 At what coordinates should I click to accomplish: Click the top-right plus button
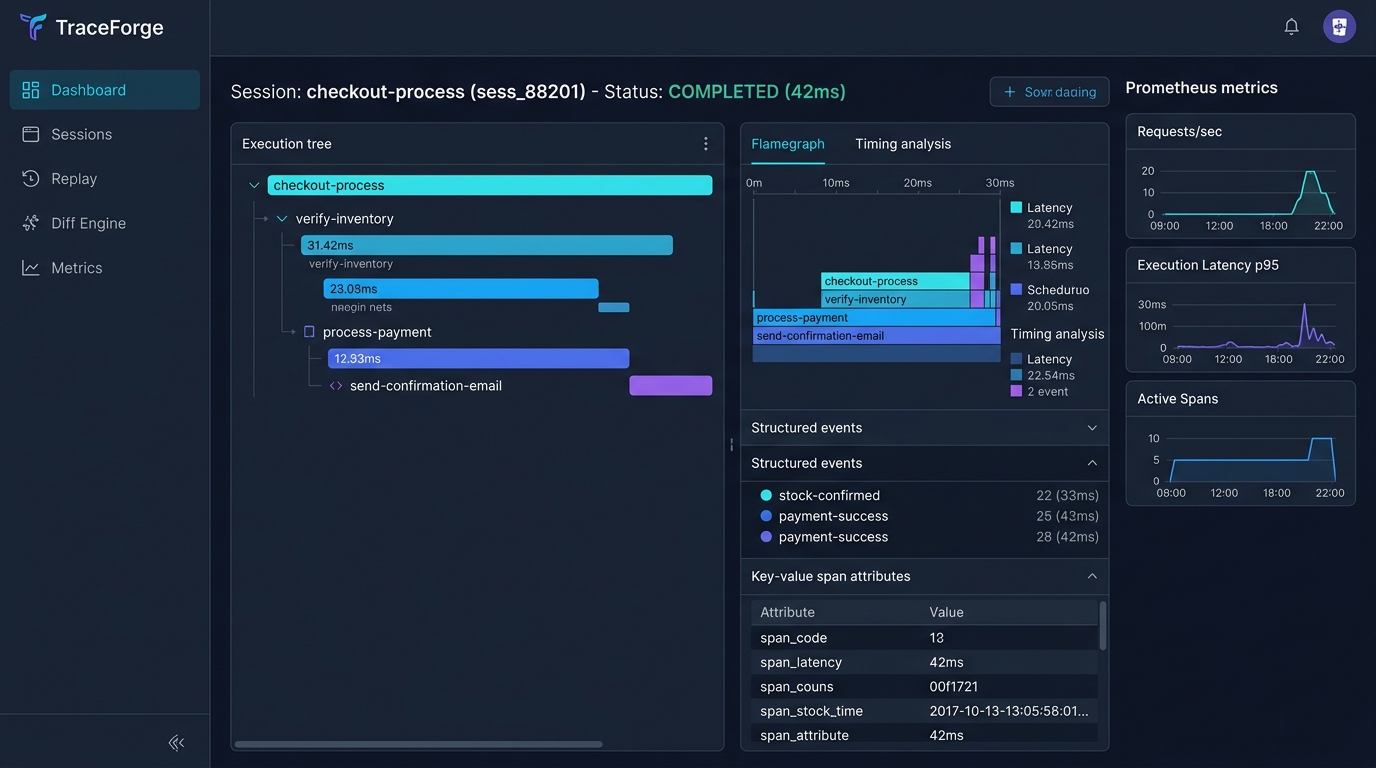tap(1049, 92)
